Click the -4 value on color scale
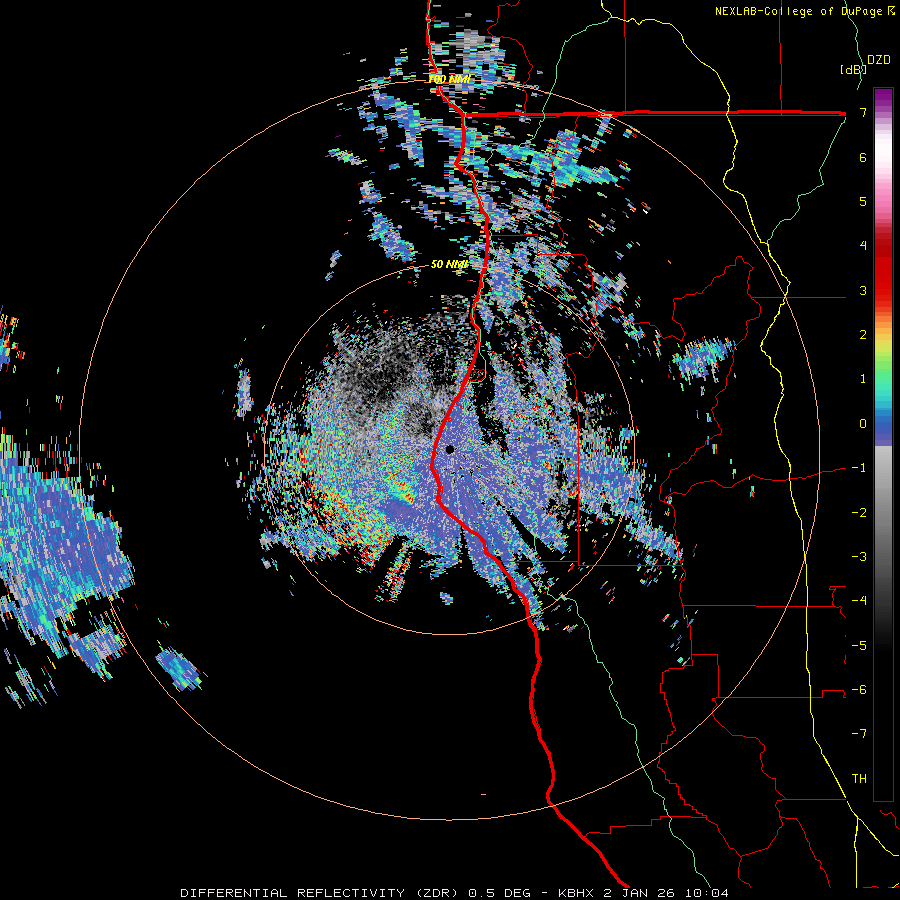The width and height of the screenshot is (900, 900). pyautogui.click(x=859, y=601)
